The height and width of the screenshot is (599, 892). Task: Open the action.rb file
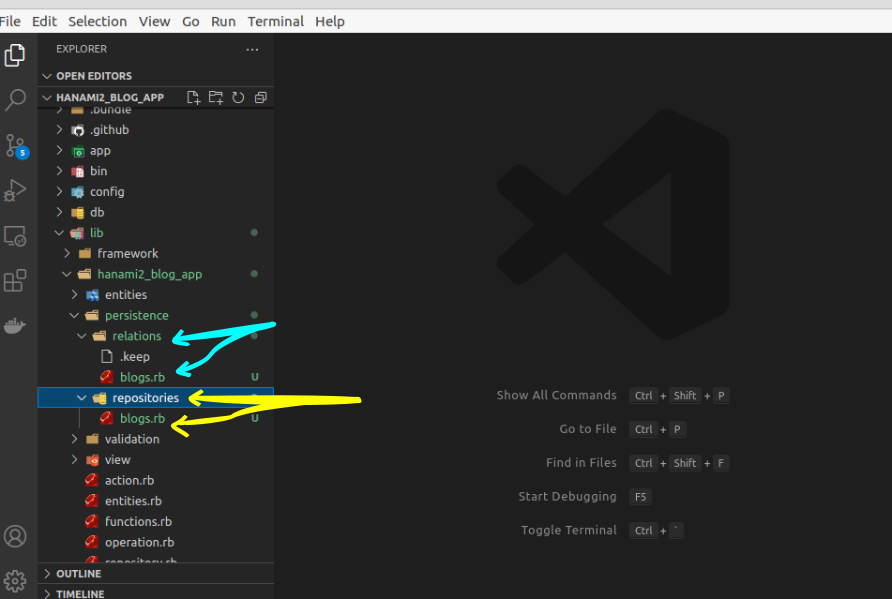[129, 480]
